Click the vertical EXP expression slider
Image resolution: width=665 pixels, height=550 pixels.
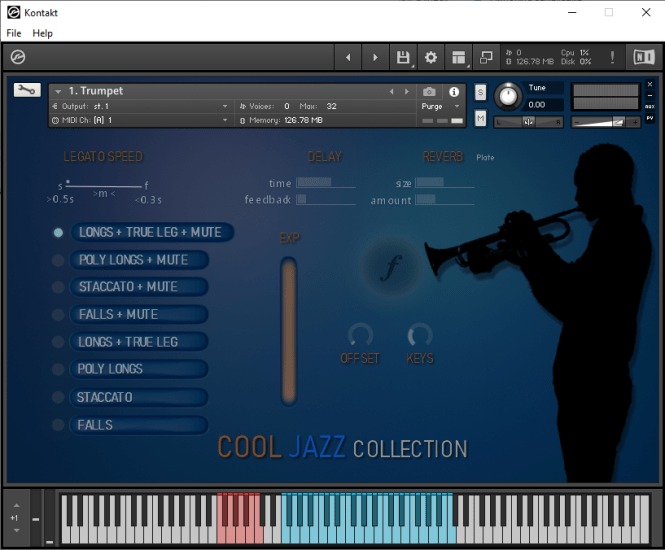coord(289,330)
